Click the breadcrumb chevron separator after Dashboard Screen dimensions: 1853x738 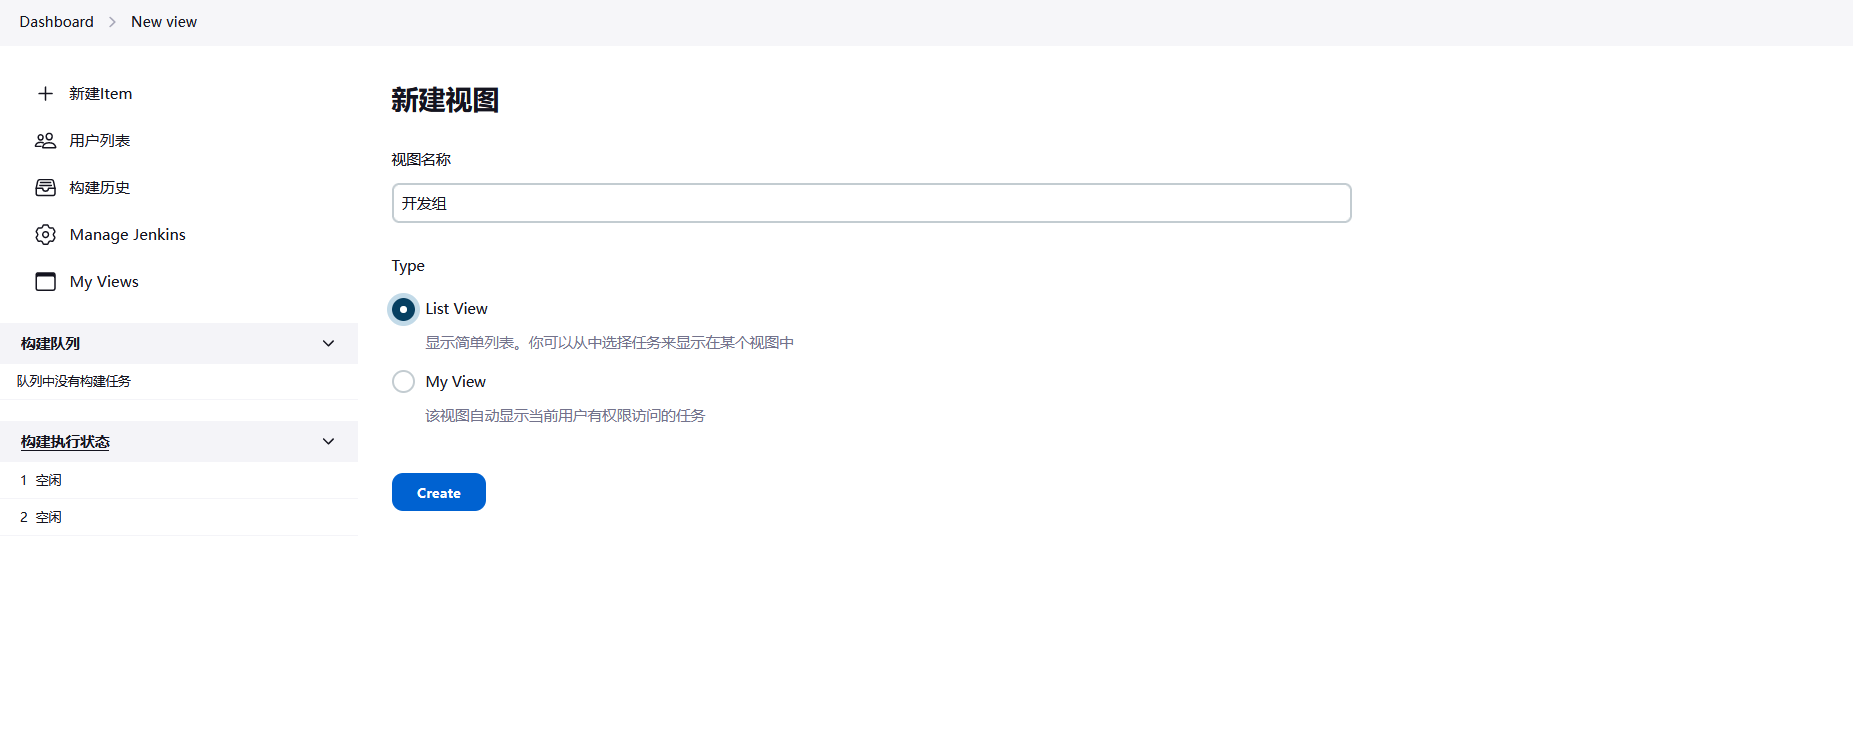tap(112, 22)
